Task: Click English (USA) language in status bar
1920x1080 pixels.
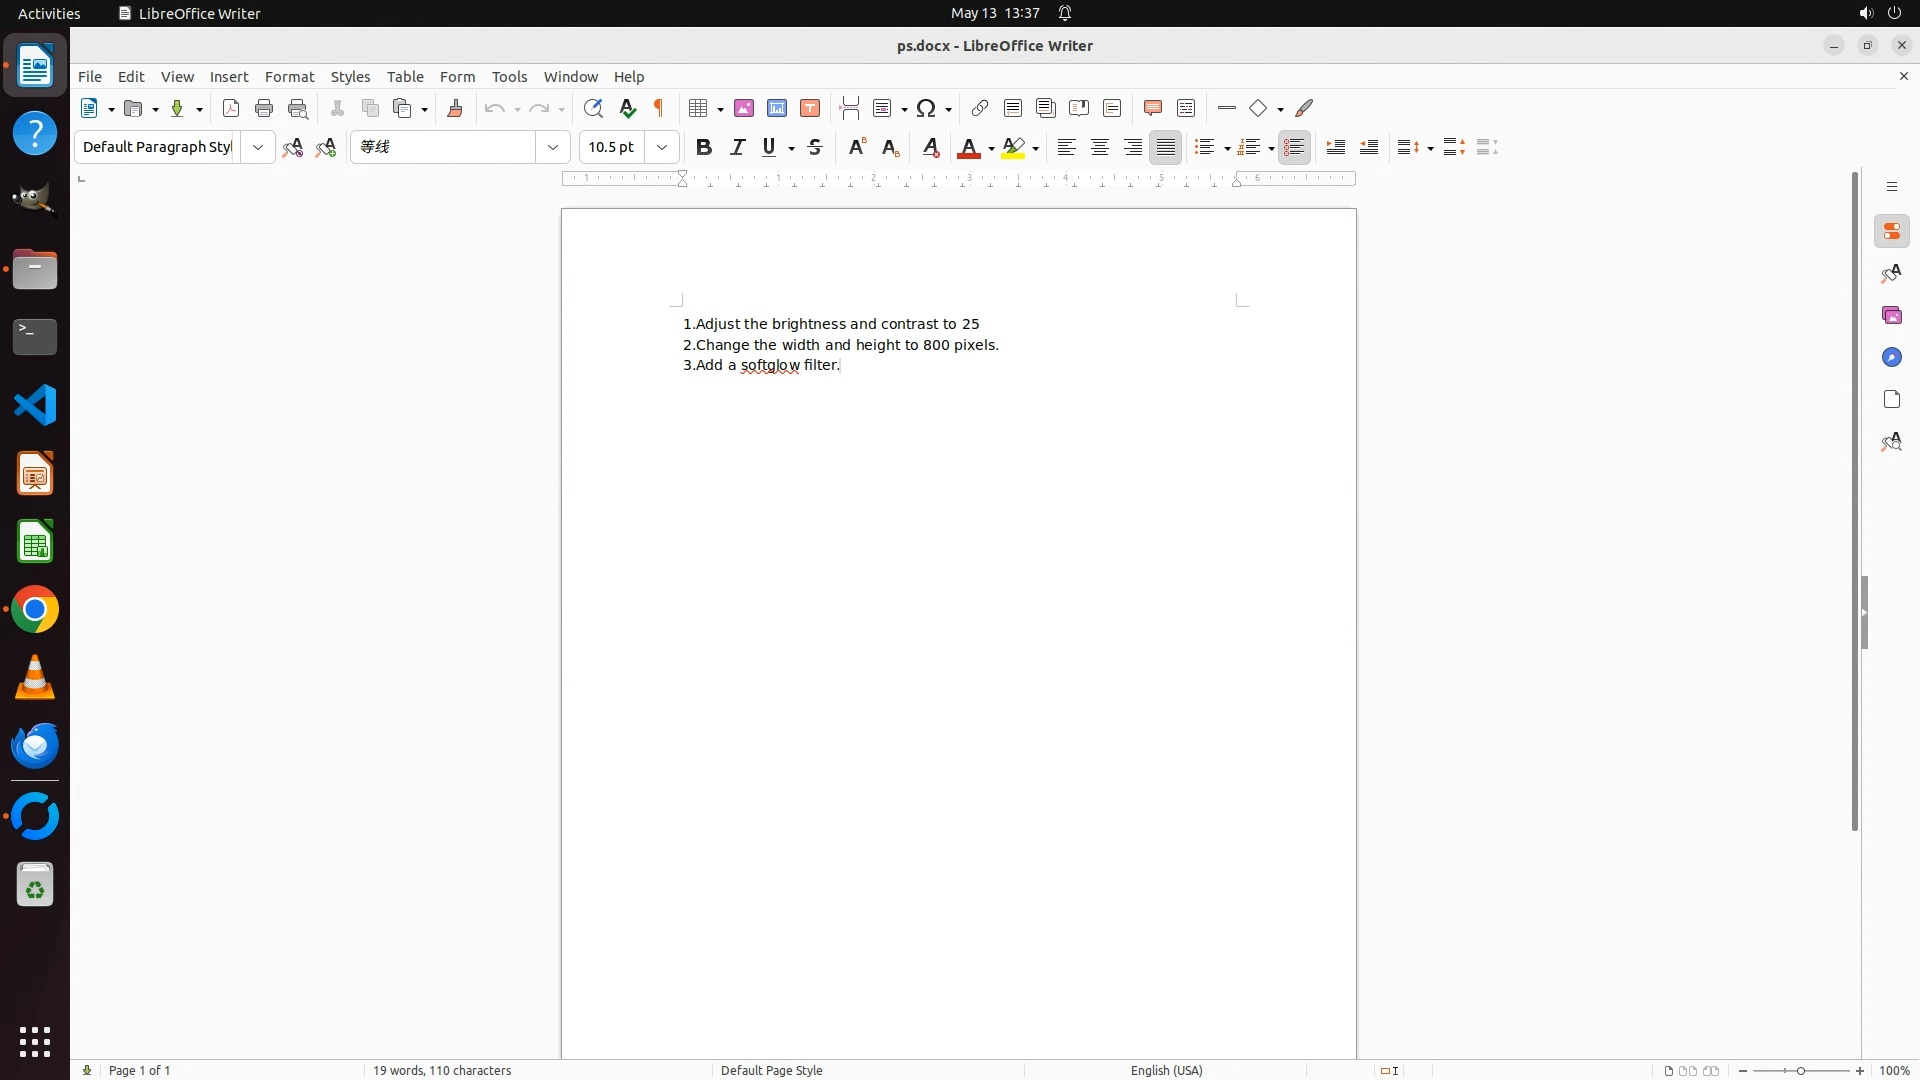Action: (x=1166, y=1070)
